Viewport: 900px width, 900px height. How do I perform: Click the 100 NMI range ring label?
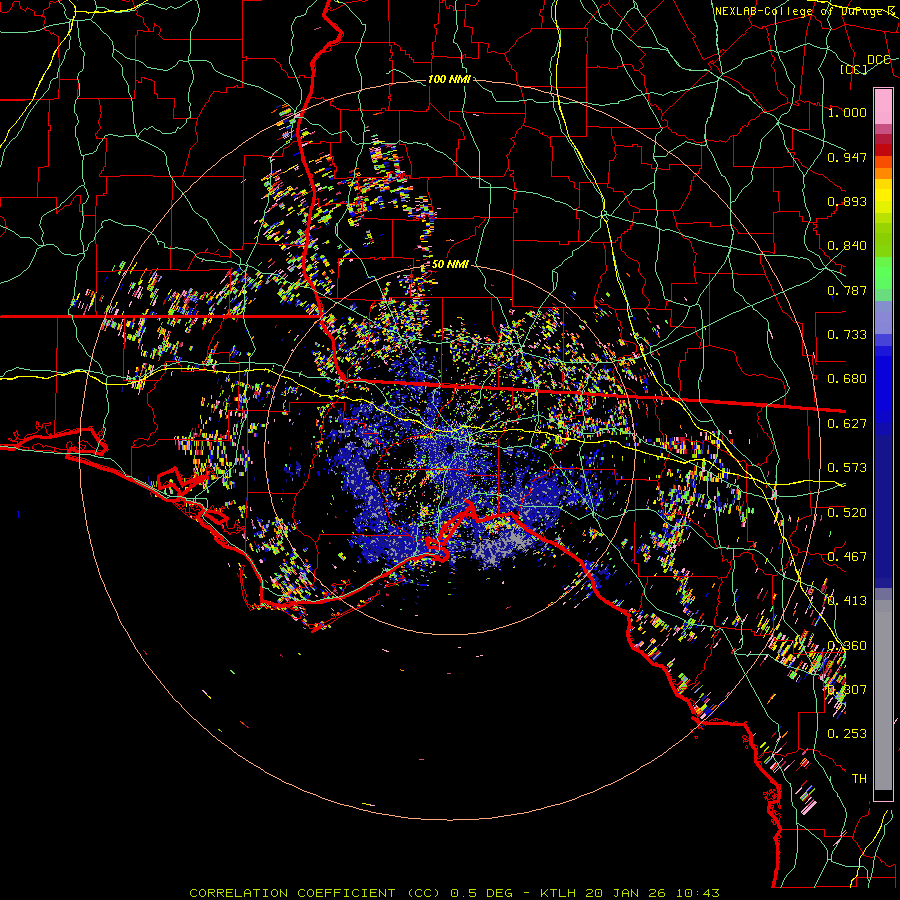[x=449, y=79]
